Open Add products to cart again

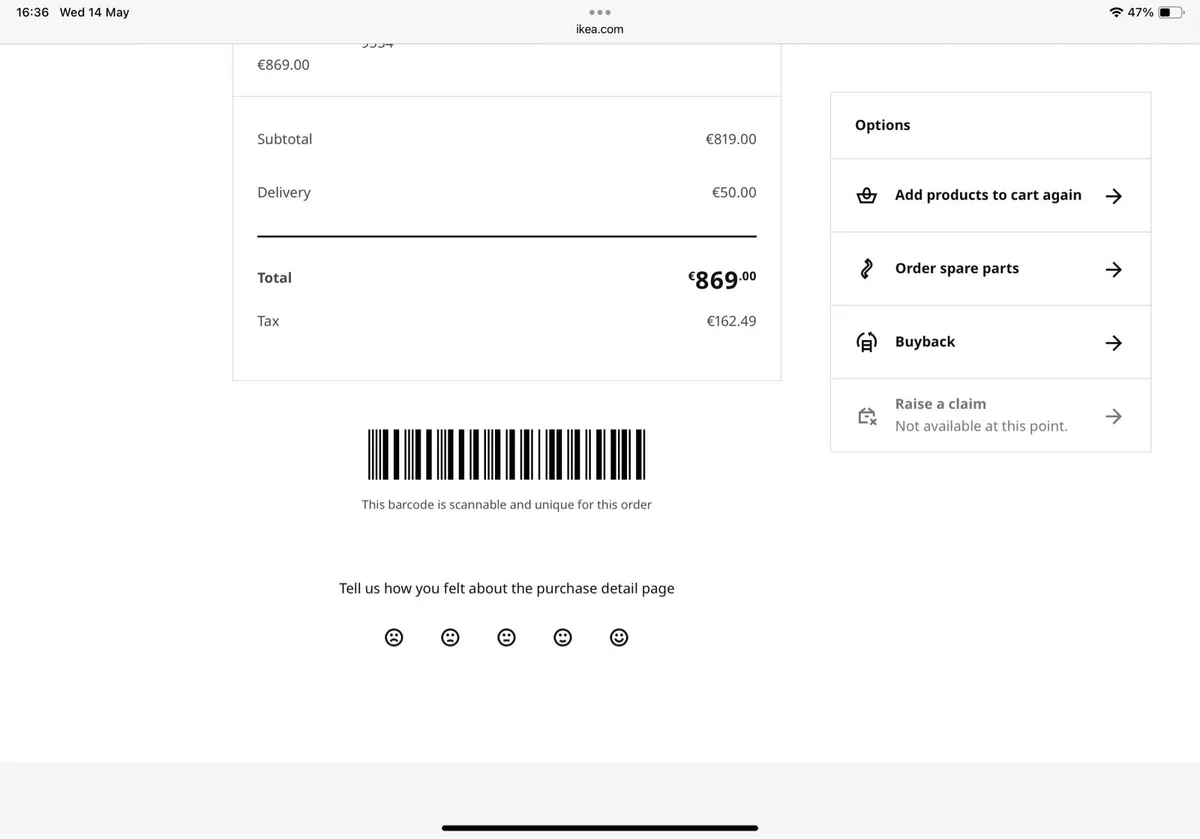(x=990, y=196)
